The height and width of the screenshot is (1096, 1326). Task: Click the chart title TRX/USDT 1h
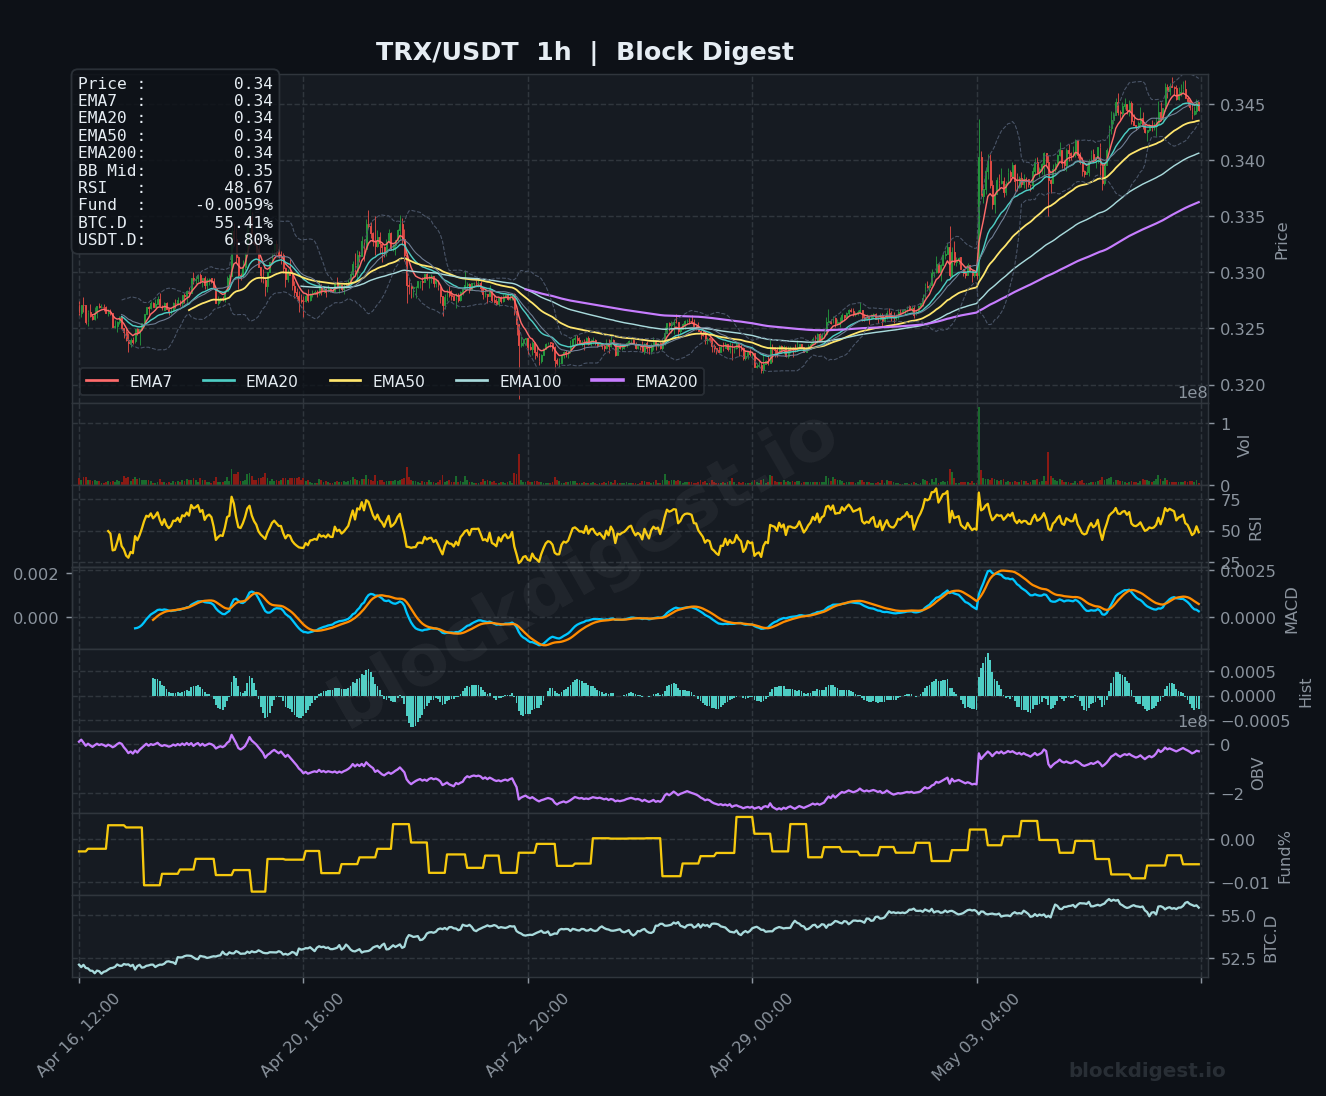[x=473, y=52]
